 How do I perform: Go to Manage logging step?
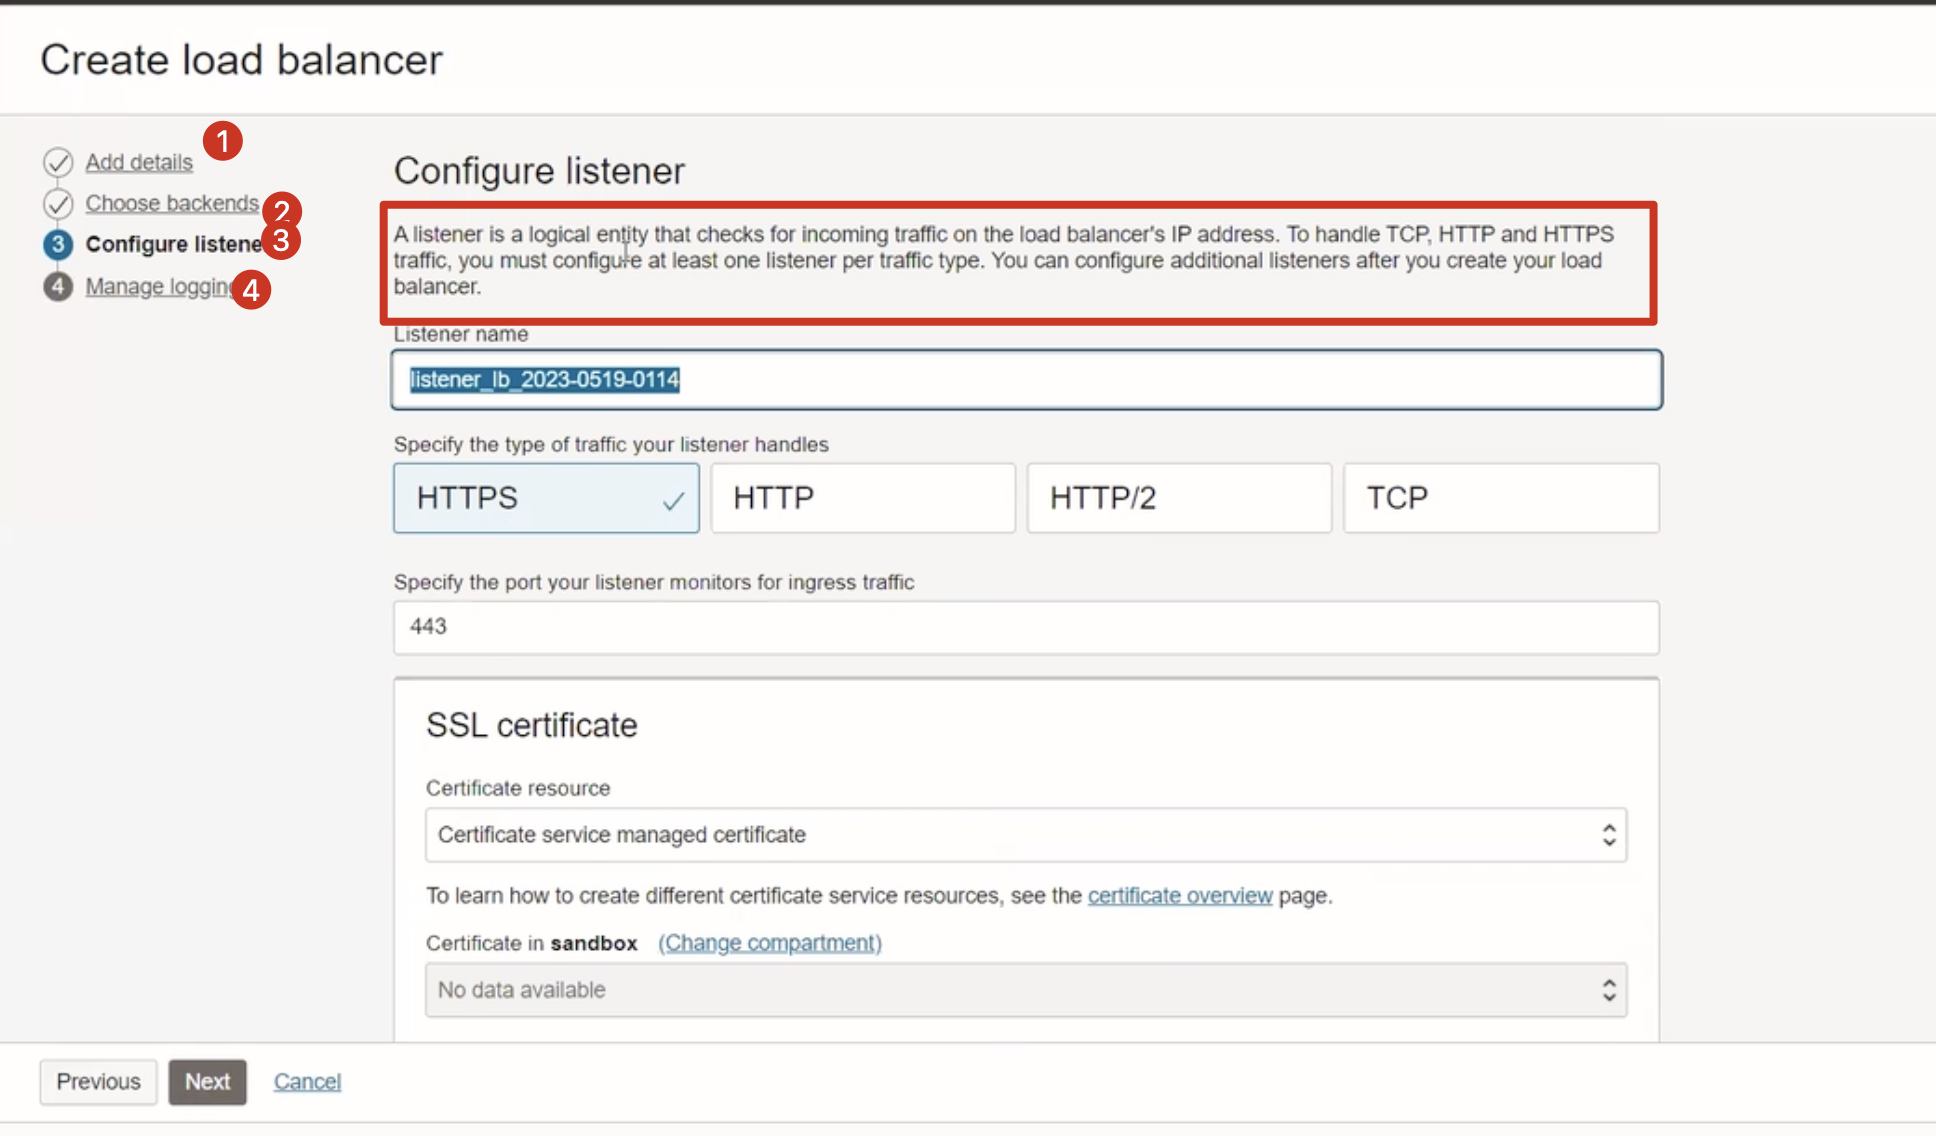[x=158, y=287]
